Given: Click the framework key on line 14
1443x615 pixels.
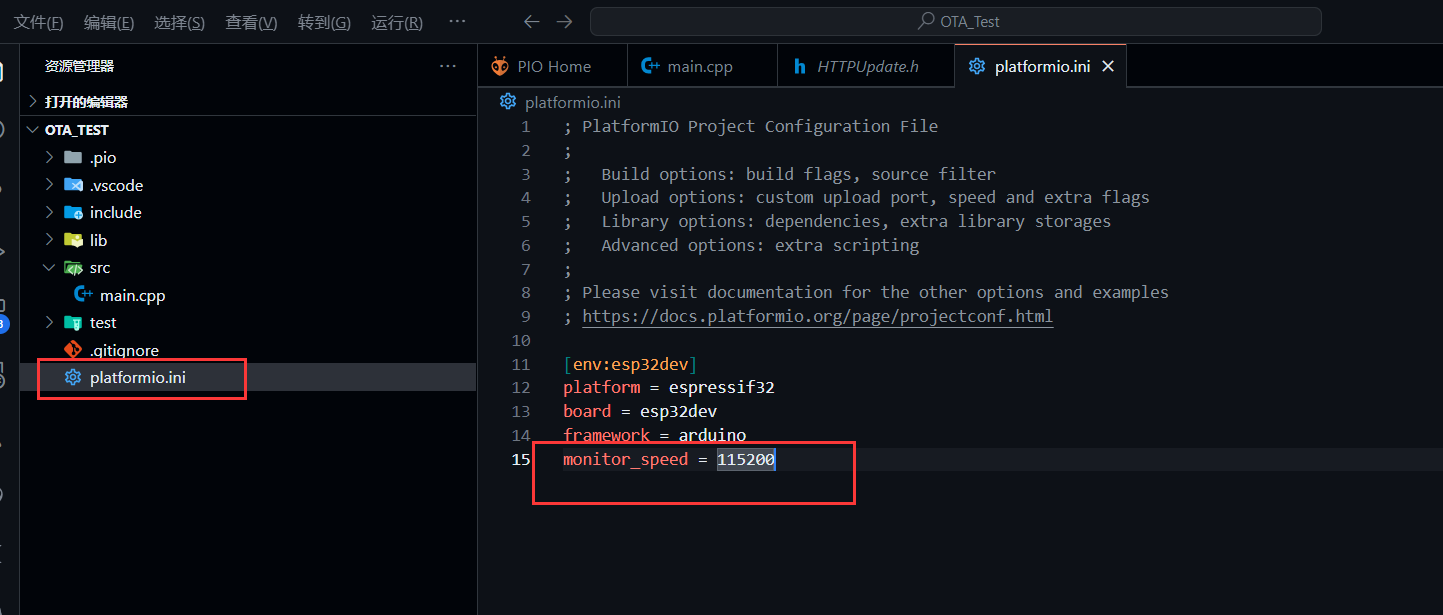Looking at the screenshot, I should tap(606, 436).
